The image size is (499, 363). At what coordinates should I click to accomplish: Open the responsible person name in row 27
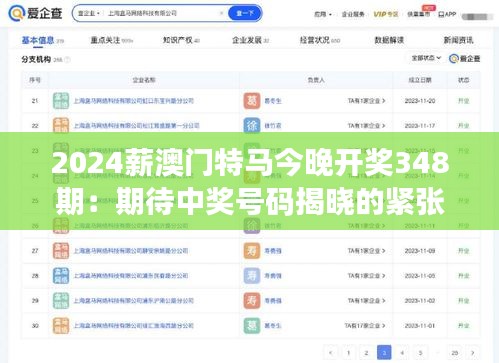273,251
